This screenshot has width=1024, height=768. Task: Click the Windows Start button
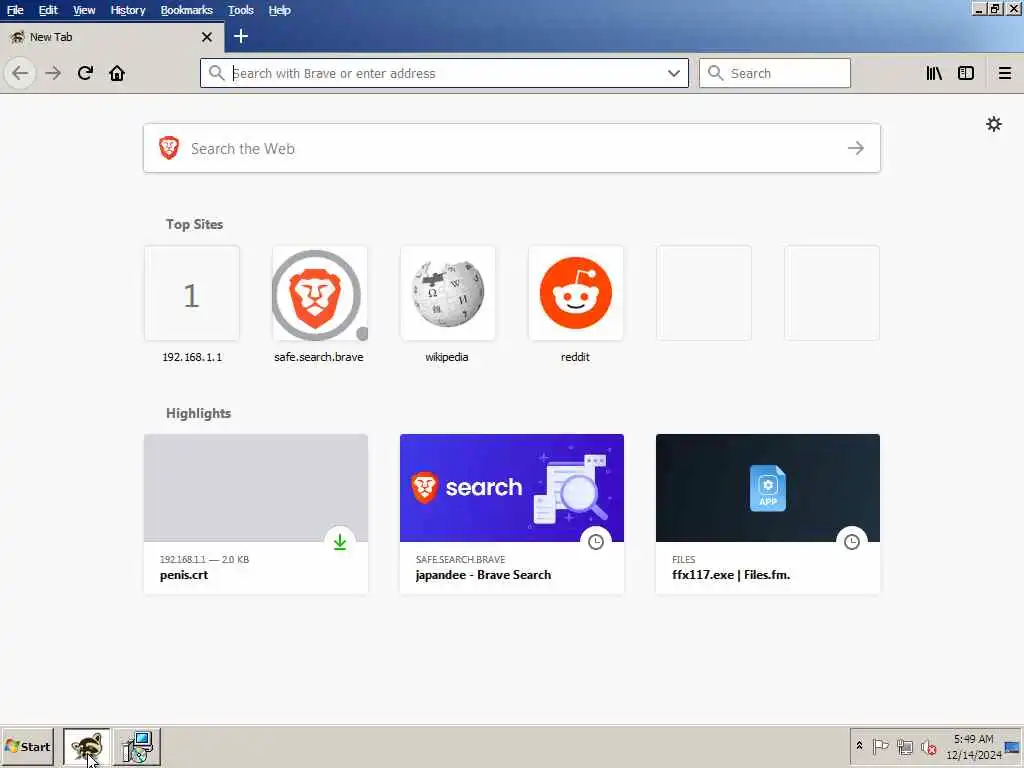pyautogui.click(x=27, y=746)
